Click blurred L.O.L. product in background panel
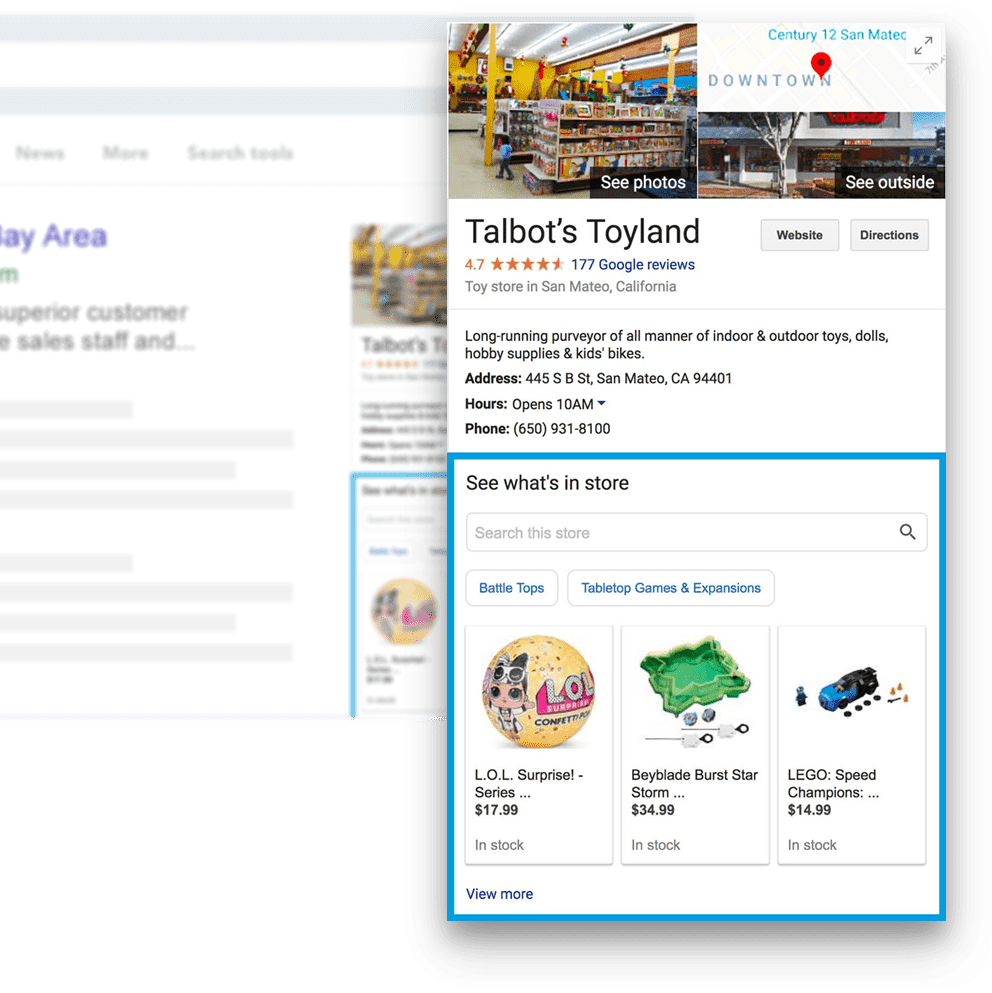Screen dimensions: 992x993 click(403, 611)
